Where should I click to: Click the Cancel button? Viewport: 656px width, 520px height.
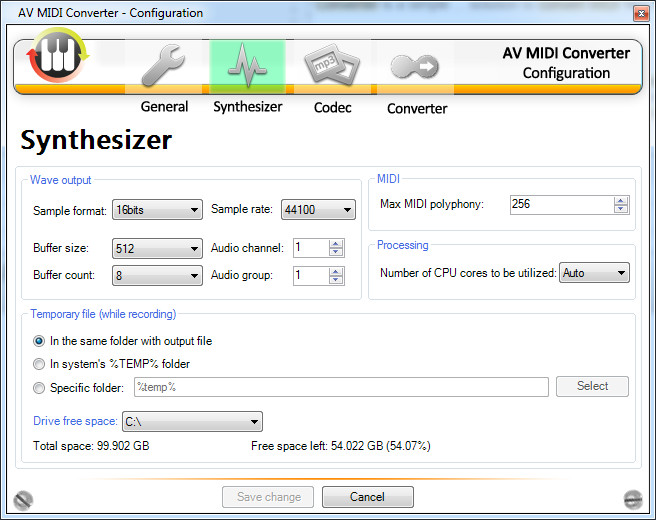click(367, 497)
